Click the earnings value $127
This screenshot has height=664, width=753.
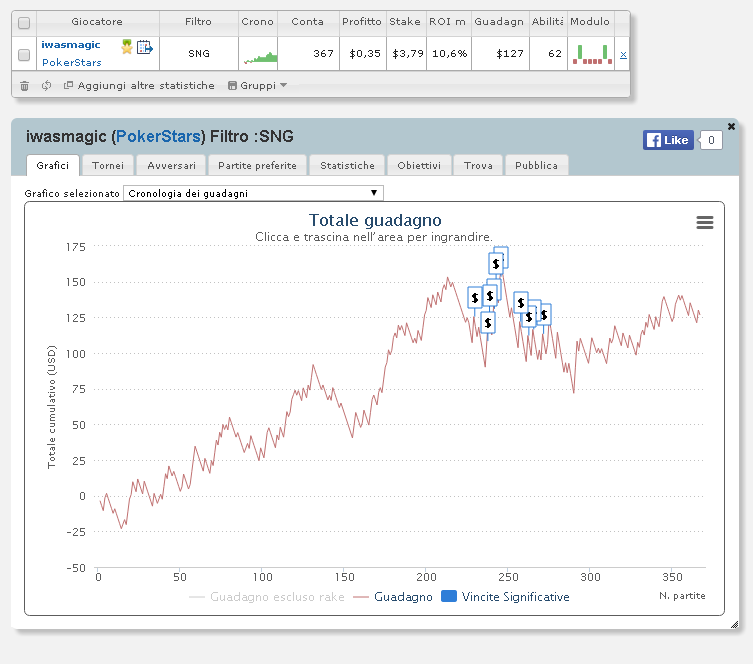(510, 54)
